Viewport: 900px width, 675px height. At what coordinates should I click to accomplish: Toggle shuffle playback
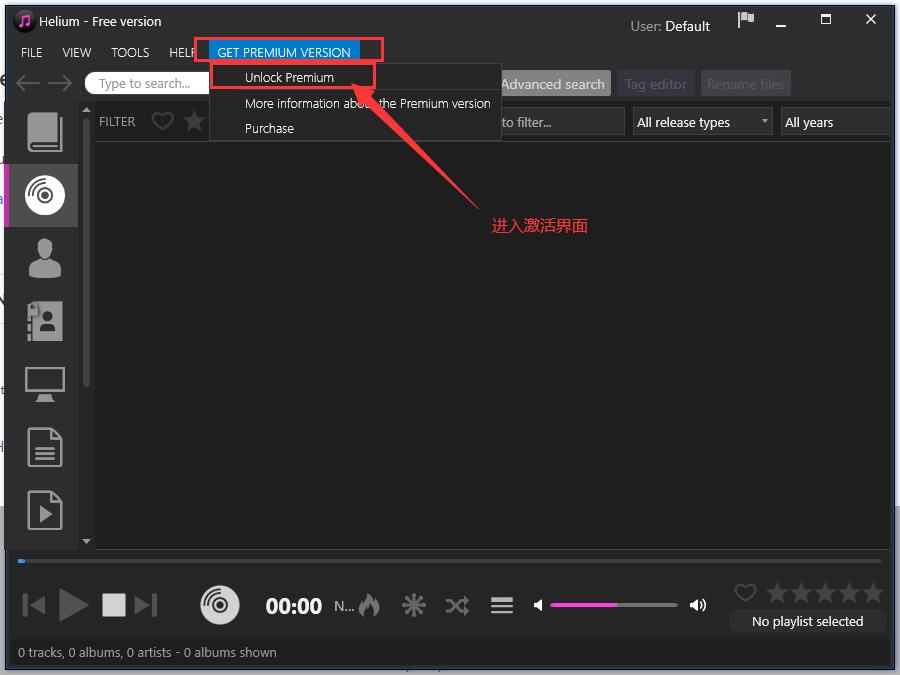[457, 606]
